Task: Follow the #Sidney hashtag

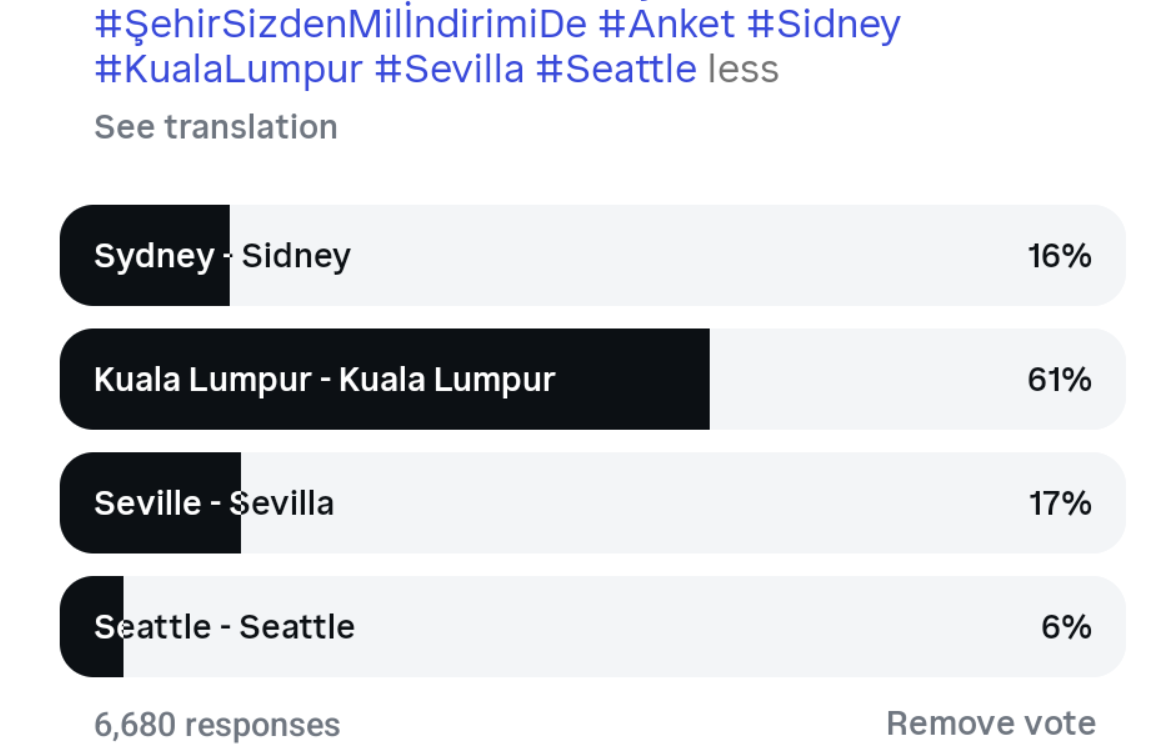Action: click(x=824, y=24)
